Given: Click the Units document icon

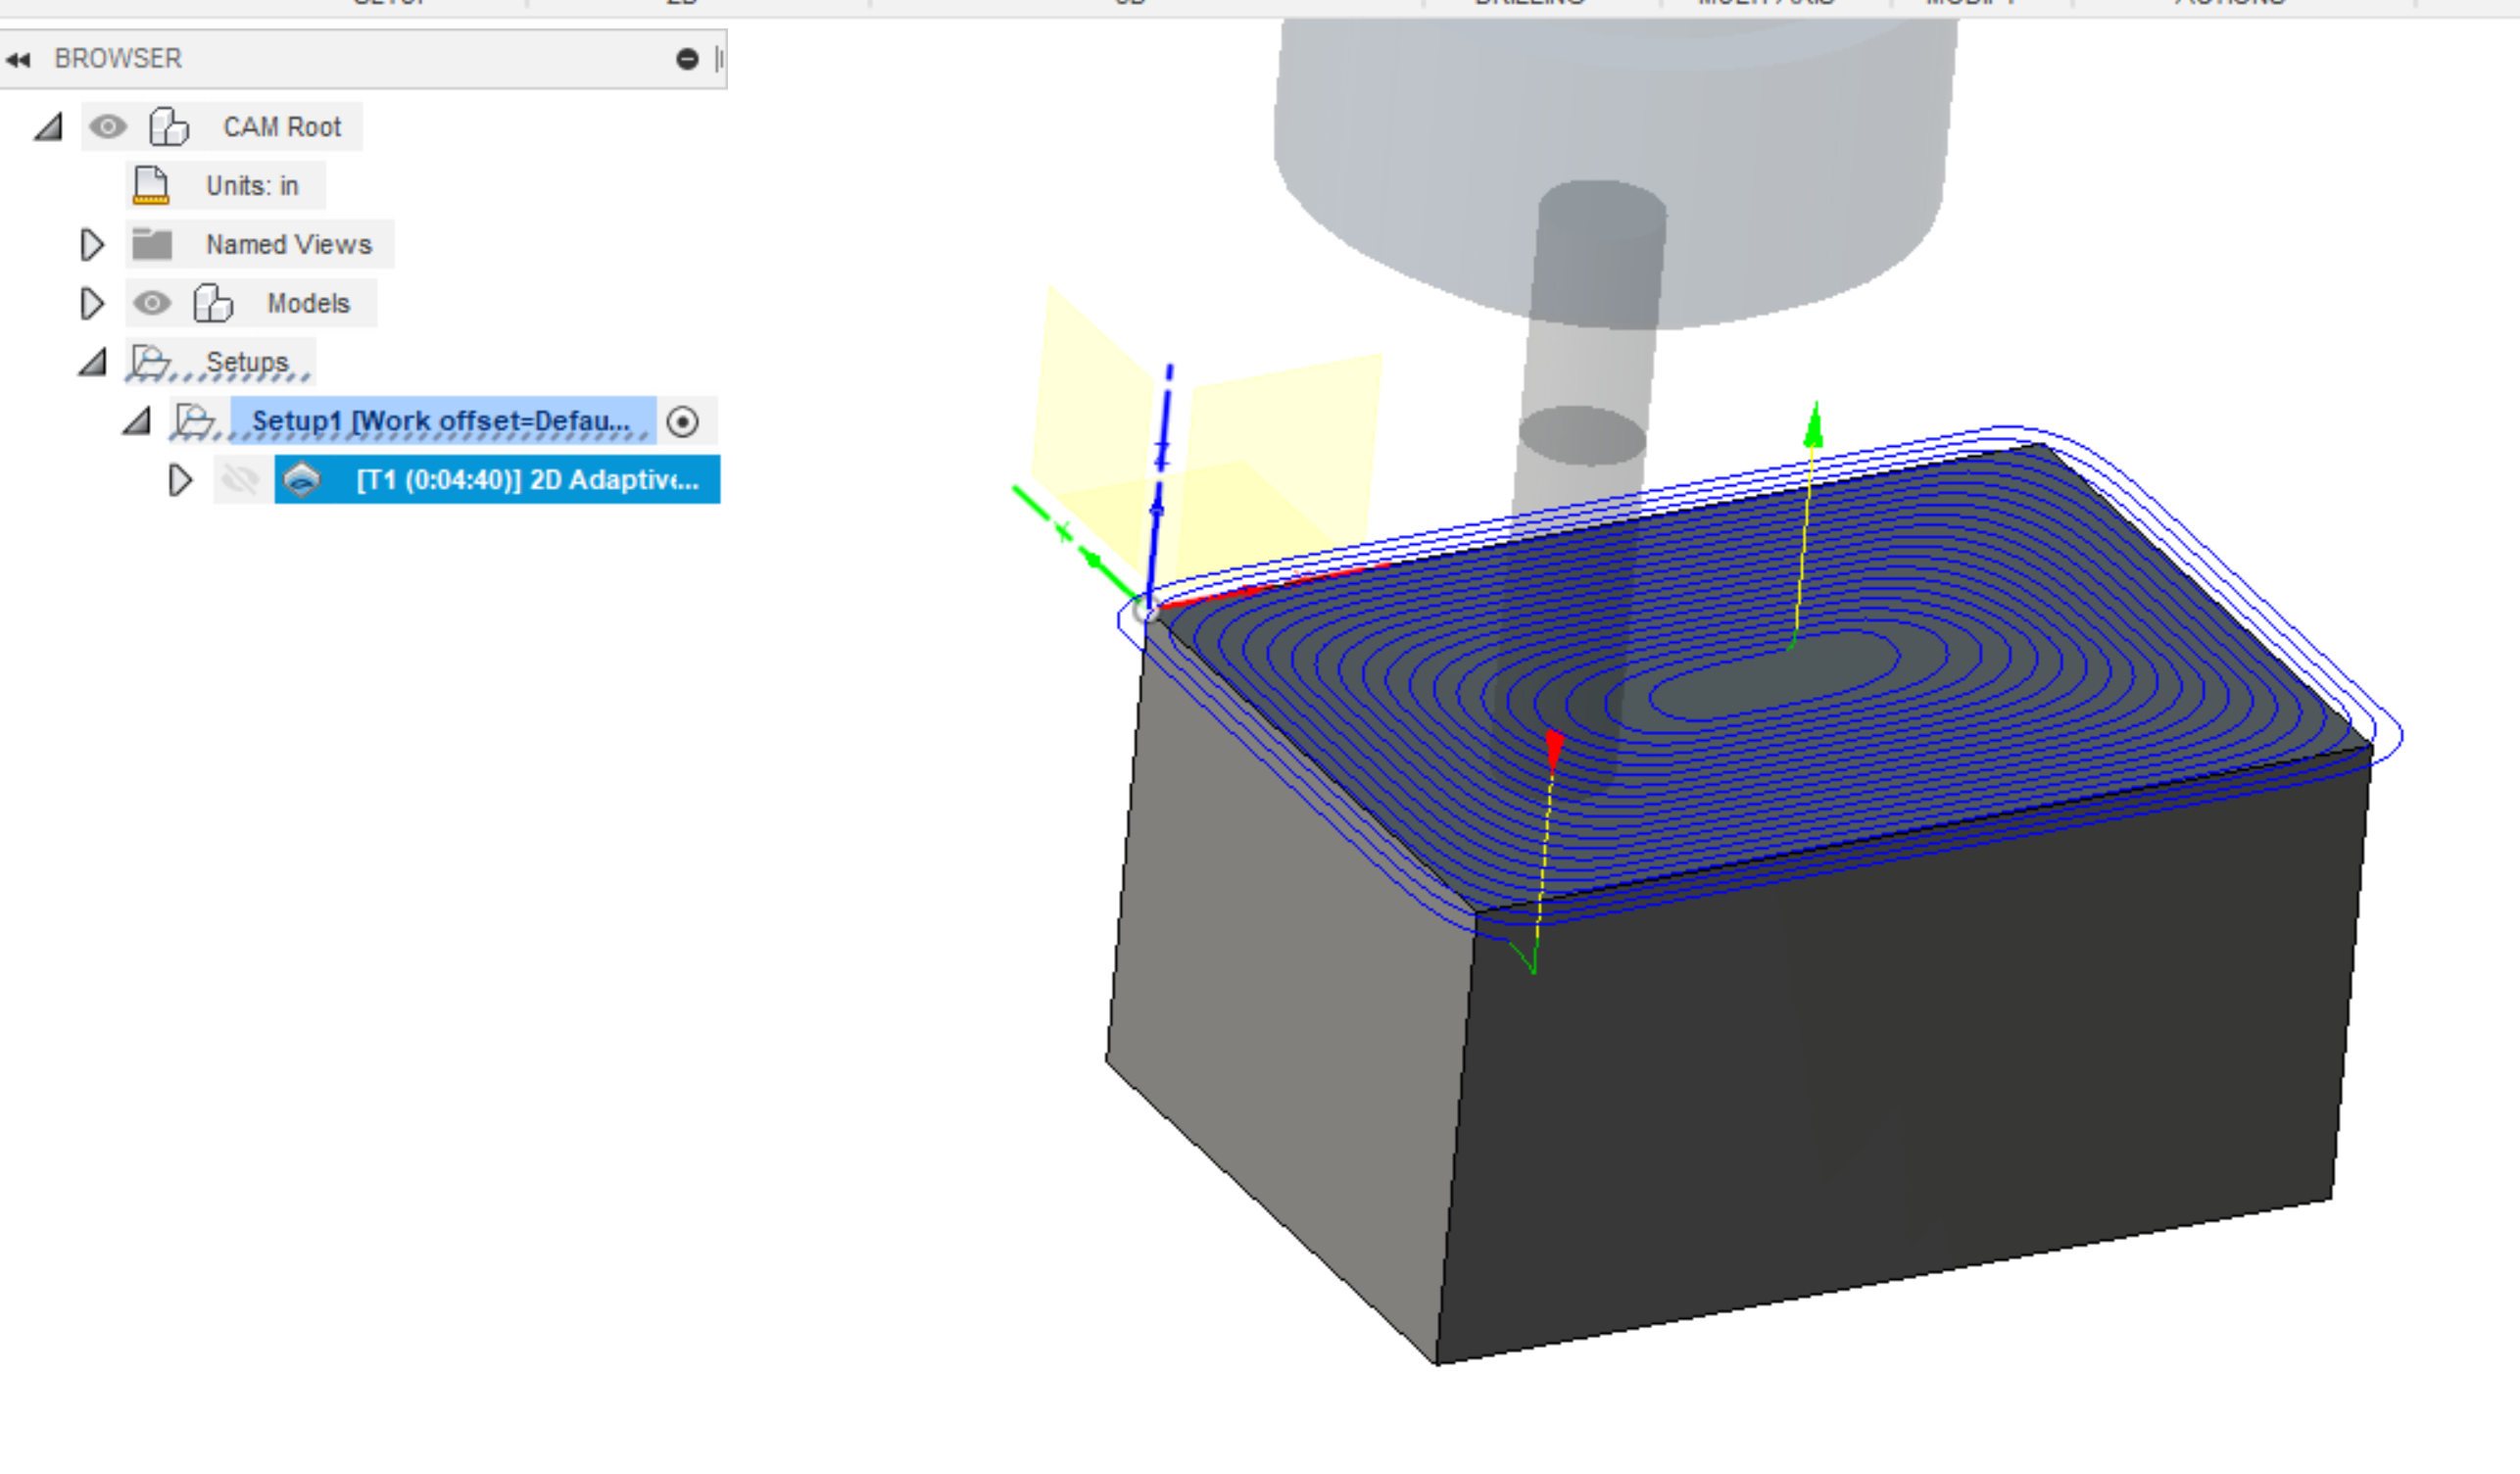Looking at the screenshot, I should click(151, 186).
